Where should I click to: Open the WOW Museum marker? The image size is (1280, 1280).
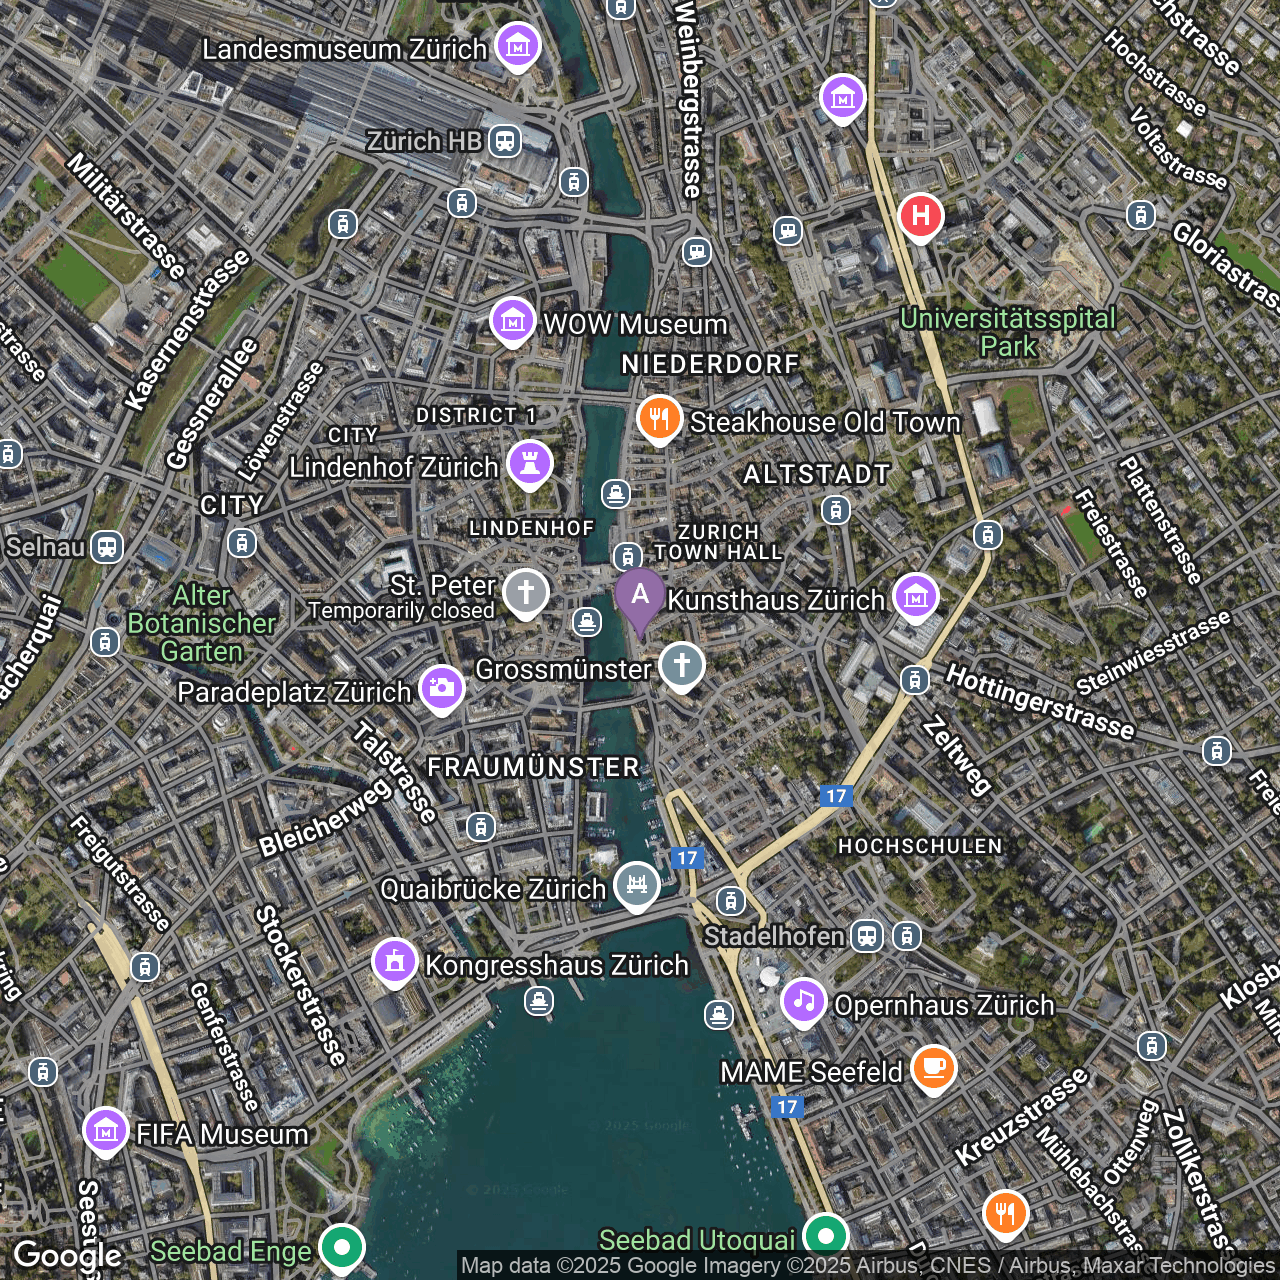(513, 322)
